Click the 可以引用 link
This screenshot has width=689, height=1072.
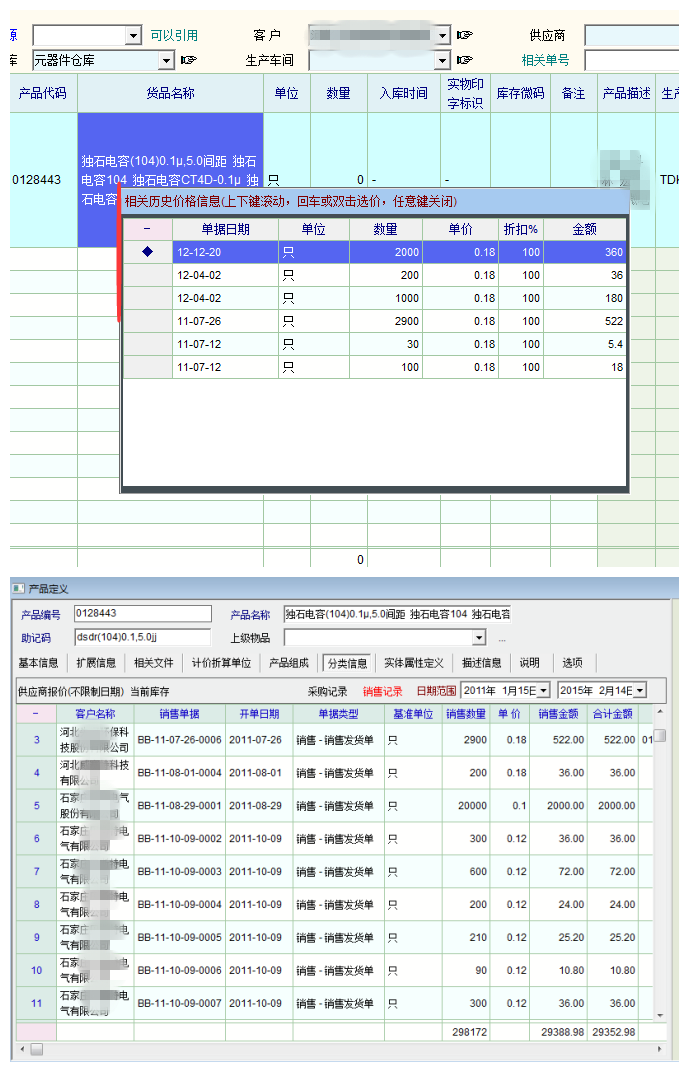pyautogui.click(x=174, y=35)
